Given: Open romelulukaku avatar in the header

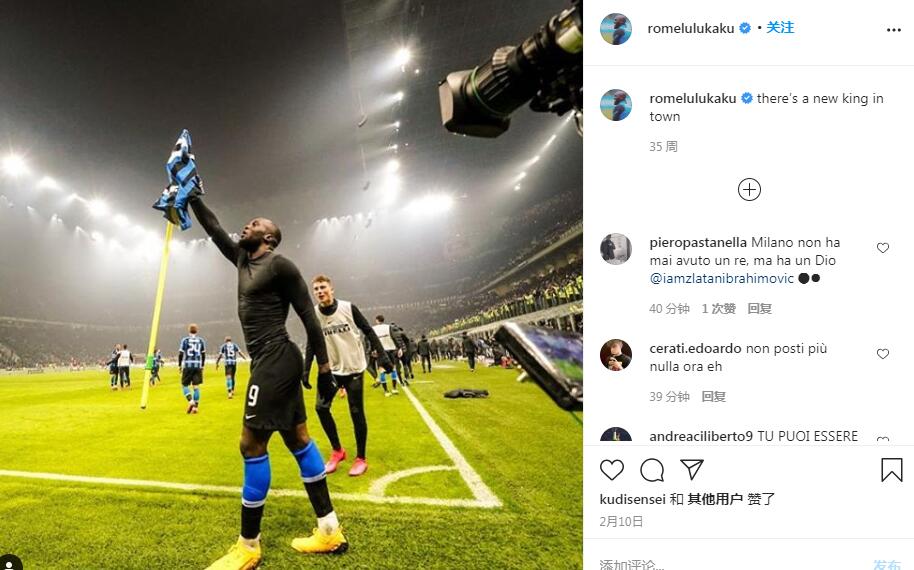Looking at the screenshot, I should tap(616, 29).
